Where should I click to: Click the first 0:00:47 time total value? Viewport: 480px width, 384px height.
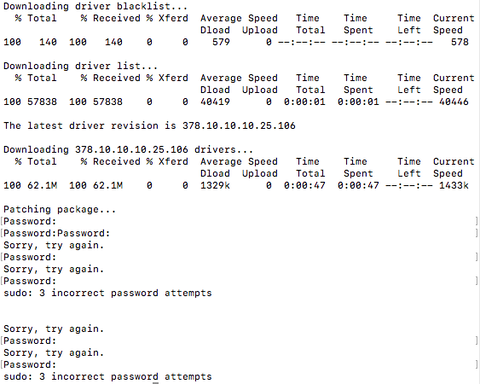304,185
